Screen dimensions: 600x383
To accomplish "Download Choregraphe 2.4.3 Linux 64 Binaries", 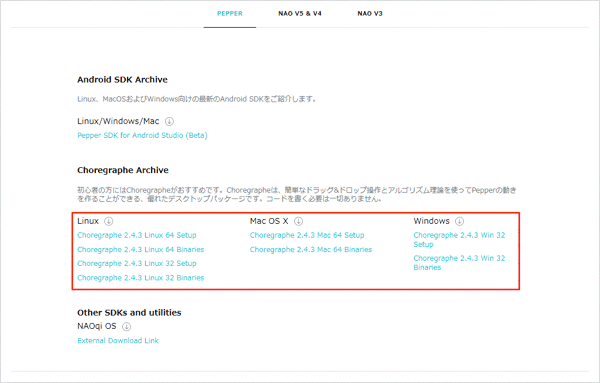I will [x=140, y=249].
